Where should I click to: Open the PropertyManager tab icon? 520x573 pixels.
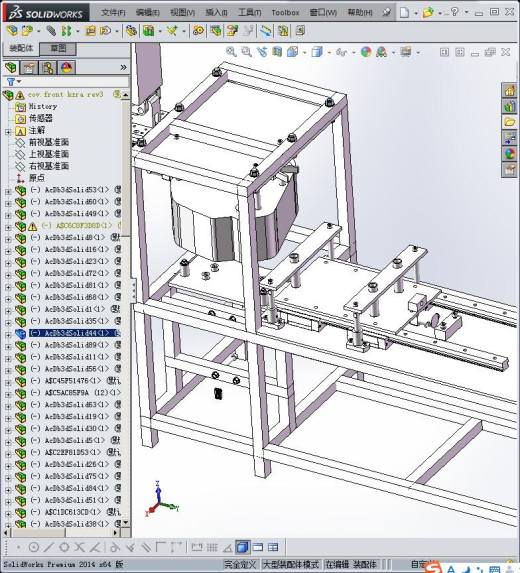click(29, 68)
